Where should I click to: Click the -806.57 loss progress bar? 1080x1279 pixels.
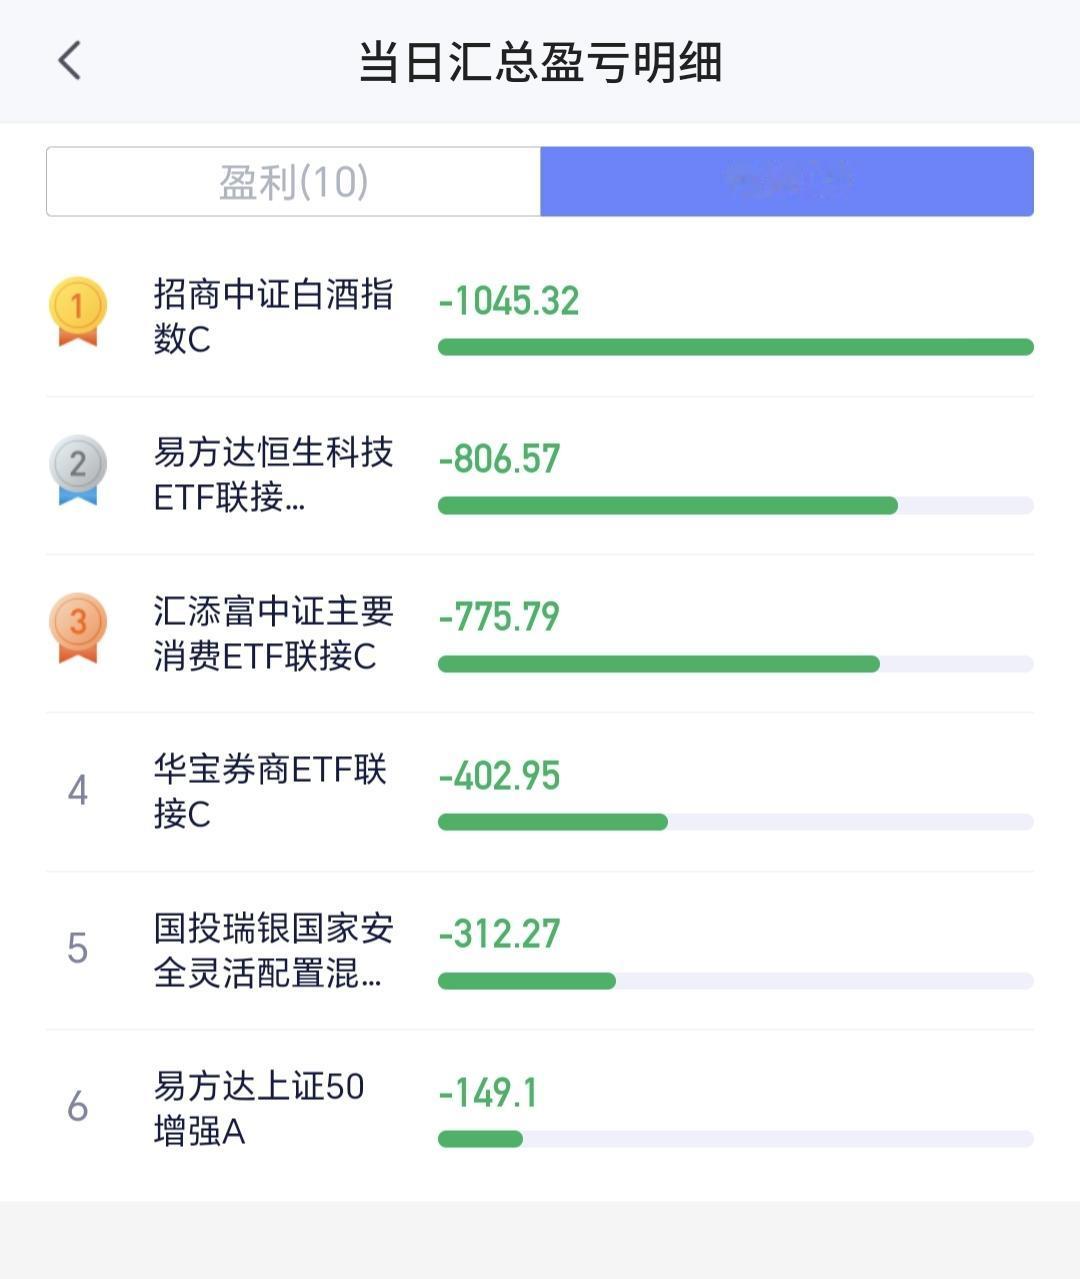[736, 506]
